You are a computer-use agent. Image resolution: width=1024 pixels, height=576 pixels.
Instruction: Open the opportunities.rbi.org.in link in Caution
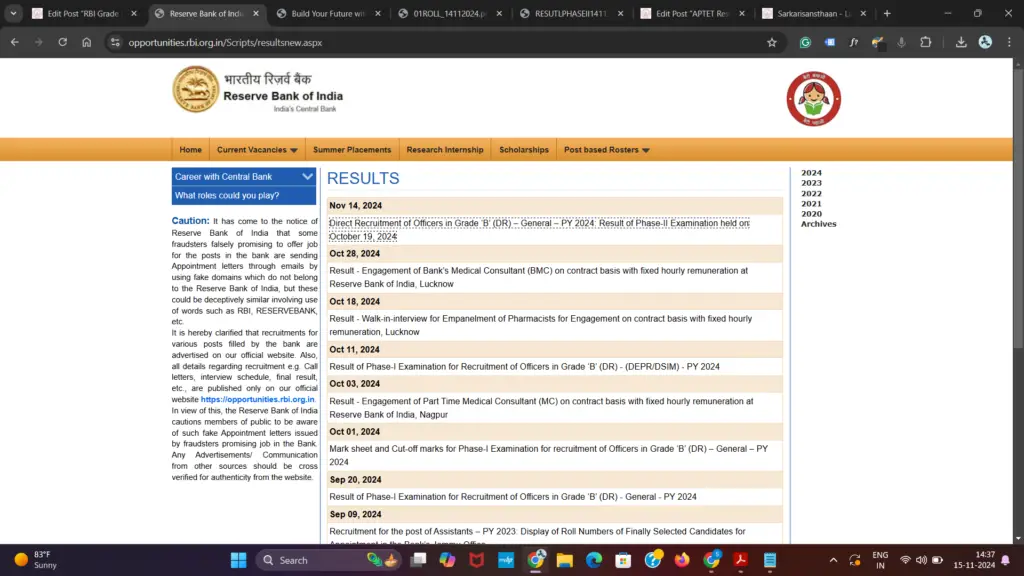coord(257,399)
